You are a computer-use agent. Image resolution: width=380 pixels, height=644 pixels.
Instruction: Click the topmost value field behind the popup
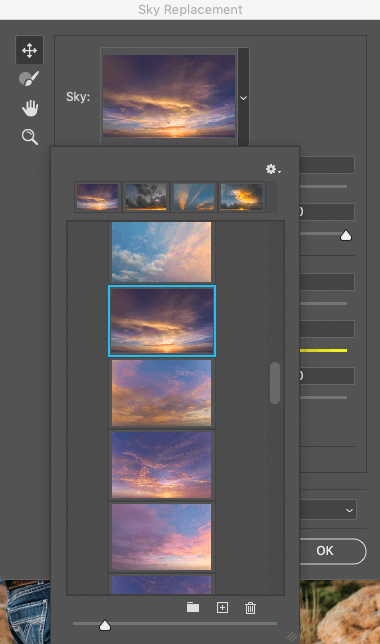pos(327,165)
